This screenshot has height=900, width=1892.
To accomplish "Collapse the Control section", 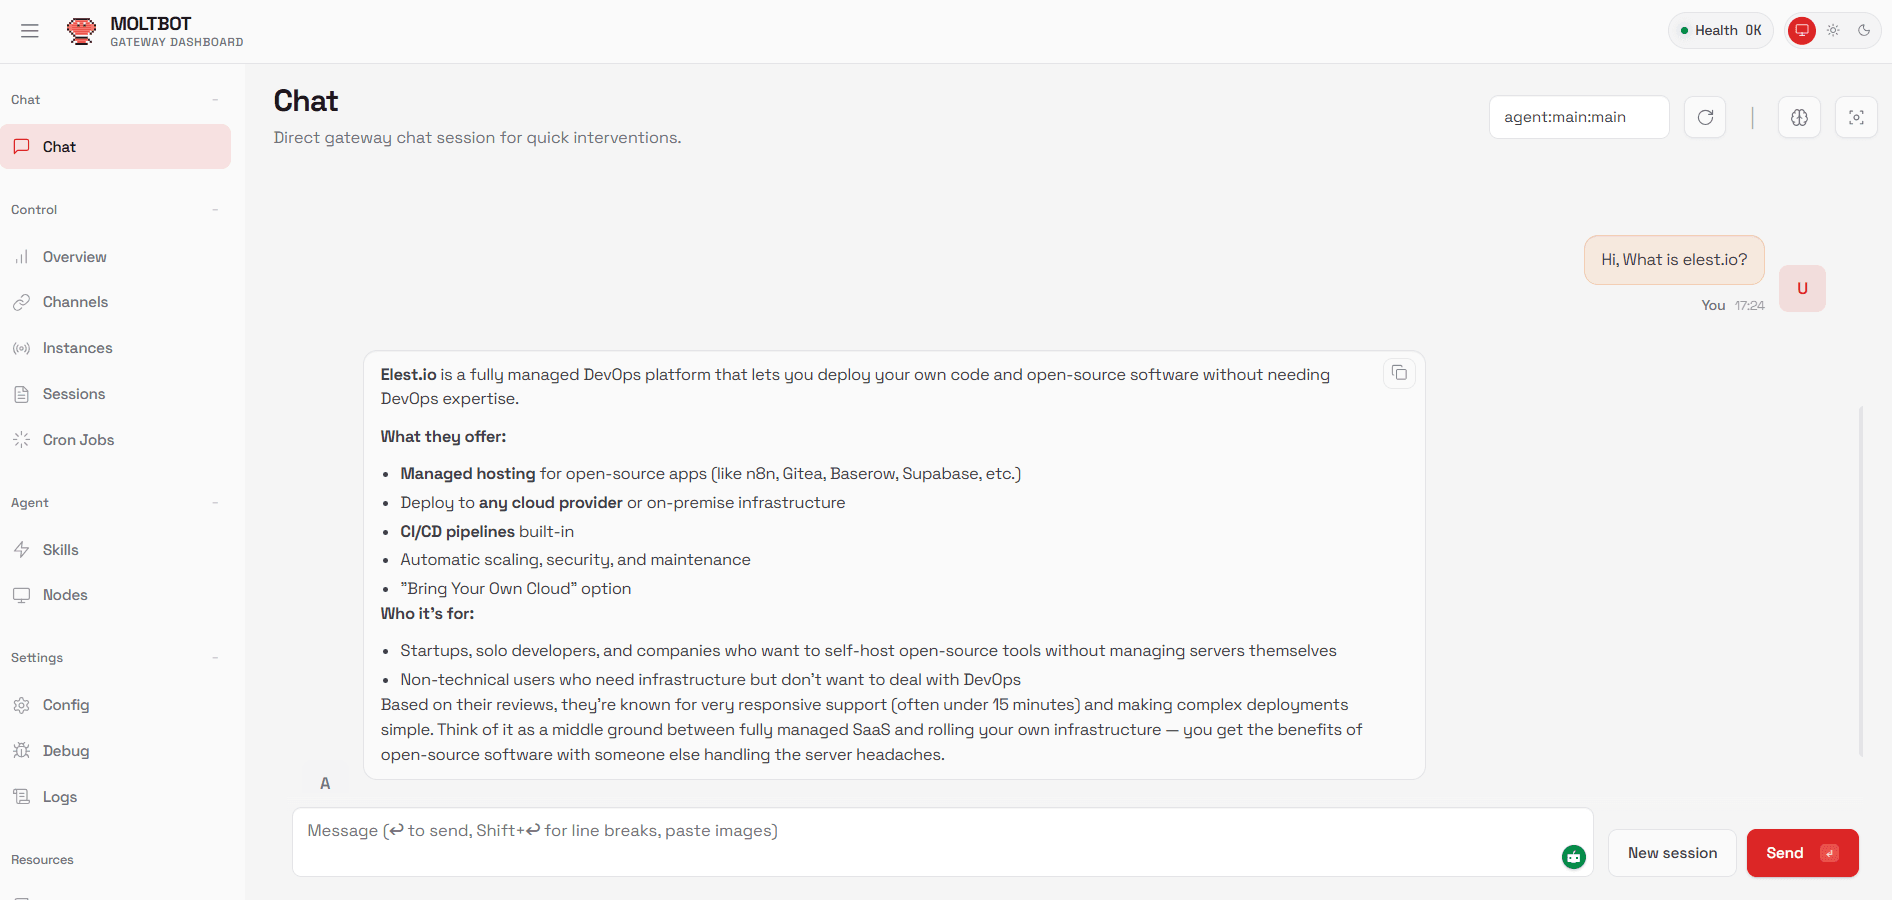I will tap(216, 209).
